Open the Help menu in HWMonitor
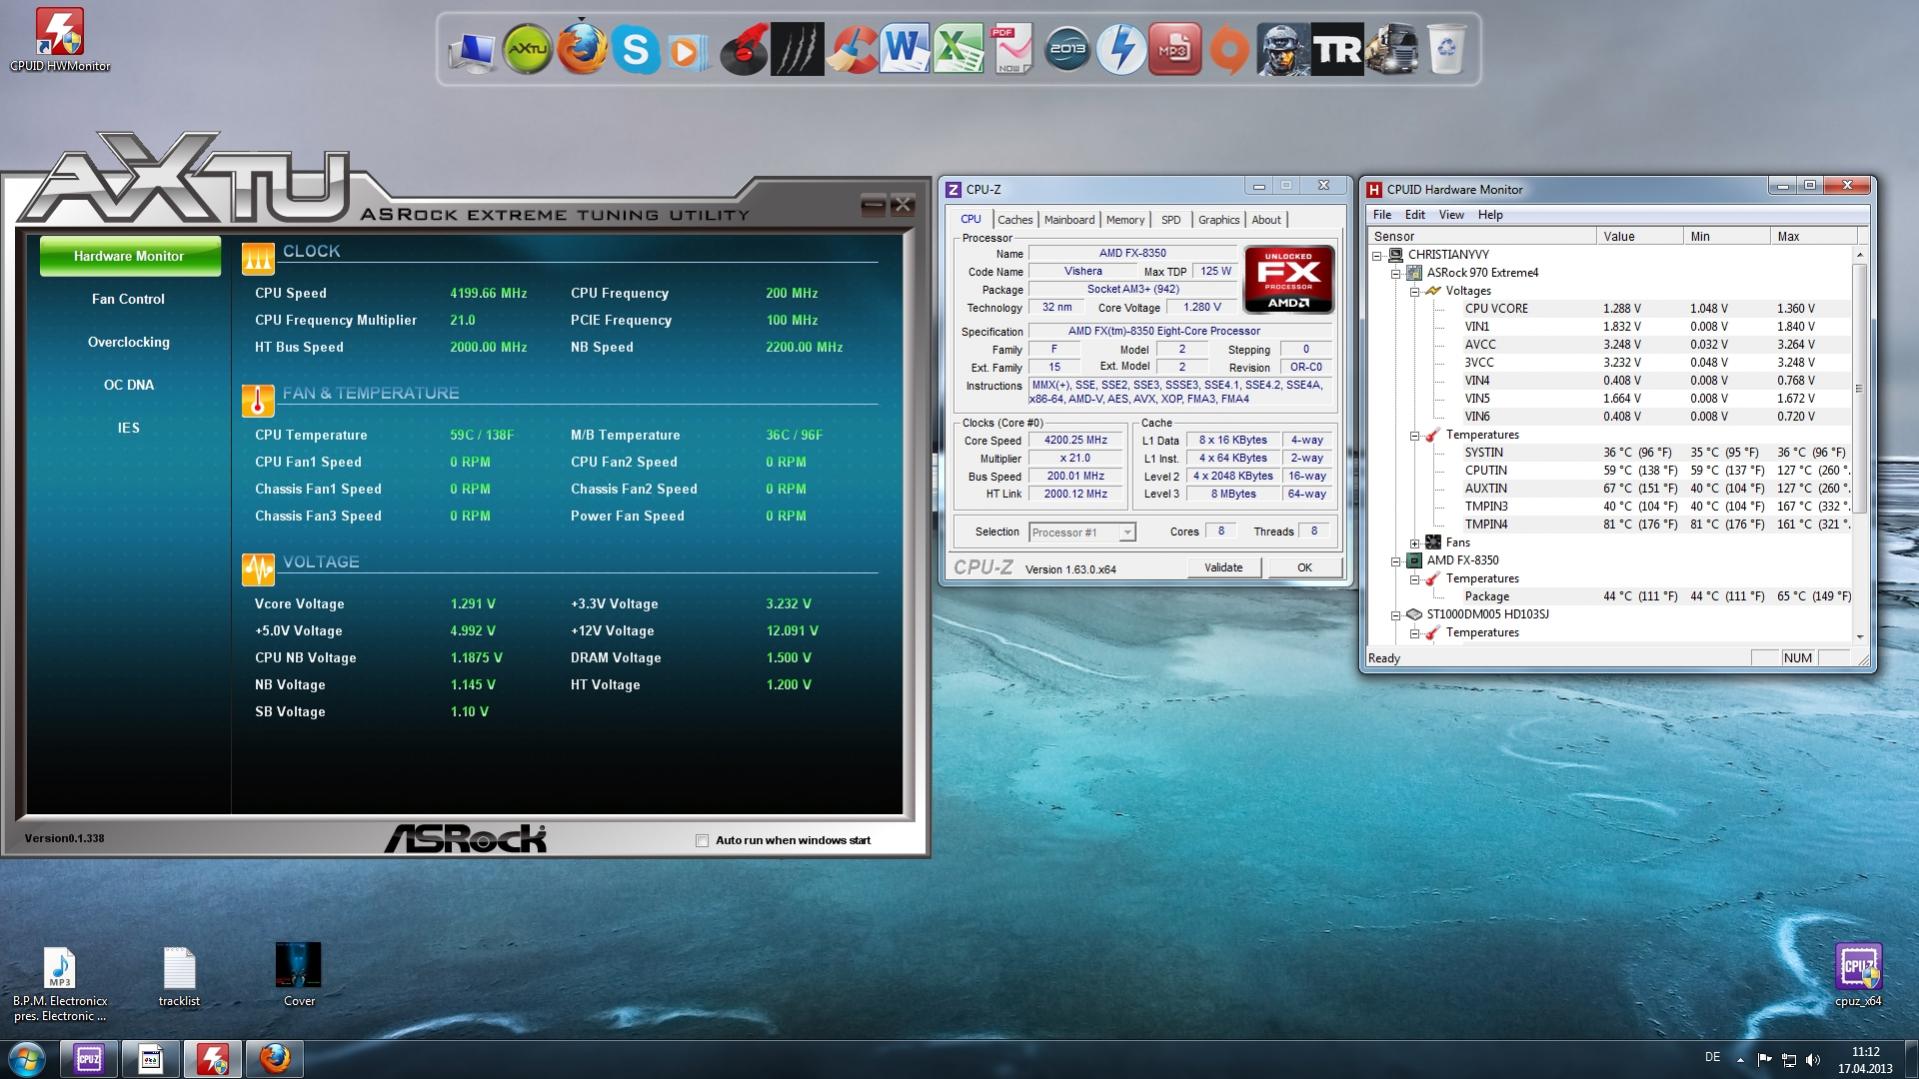The width and height of the screenshot is (1919, 1079). 1490,215
